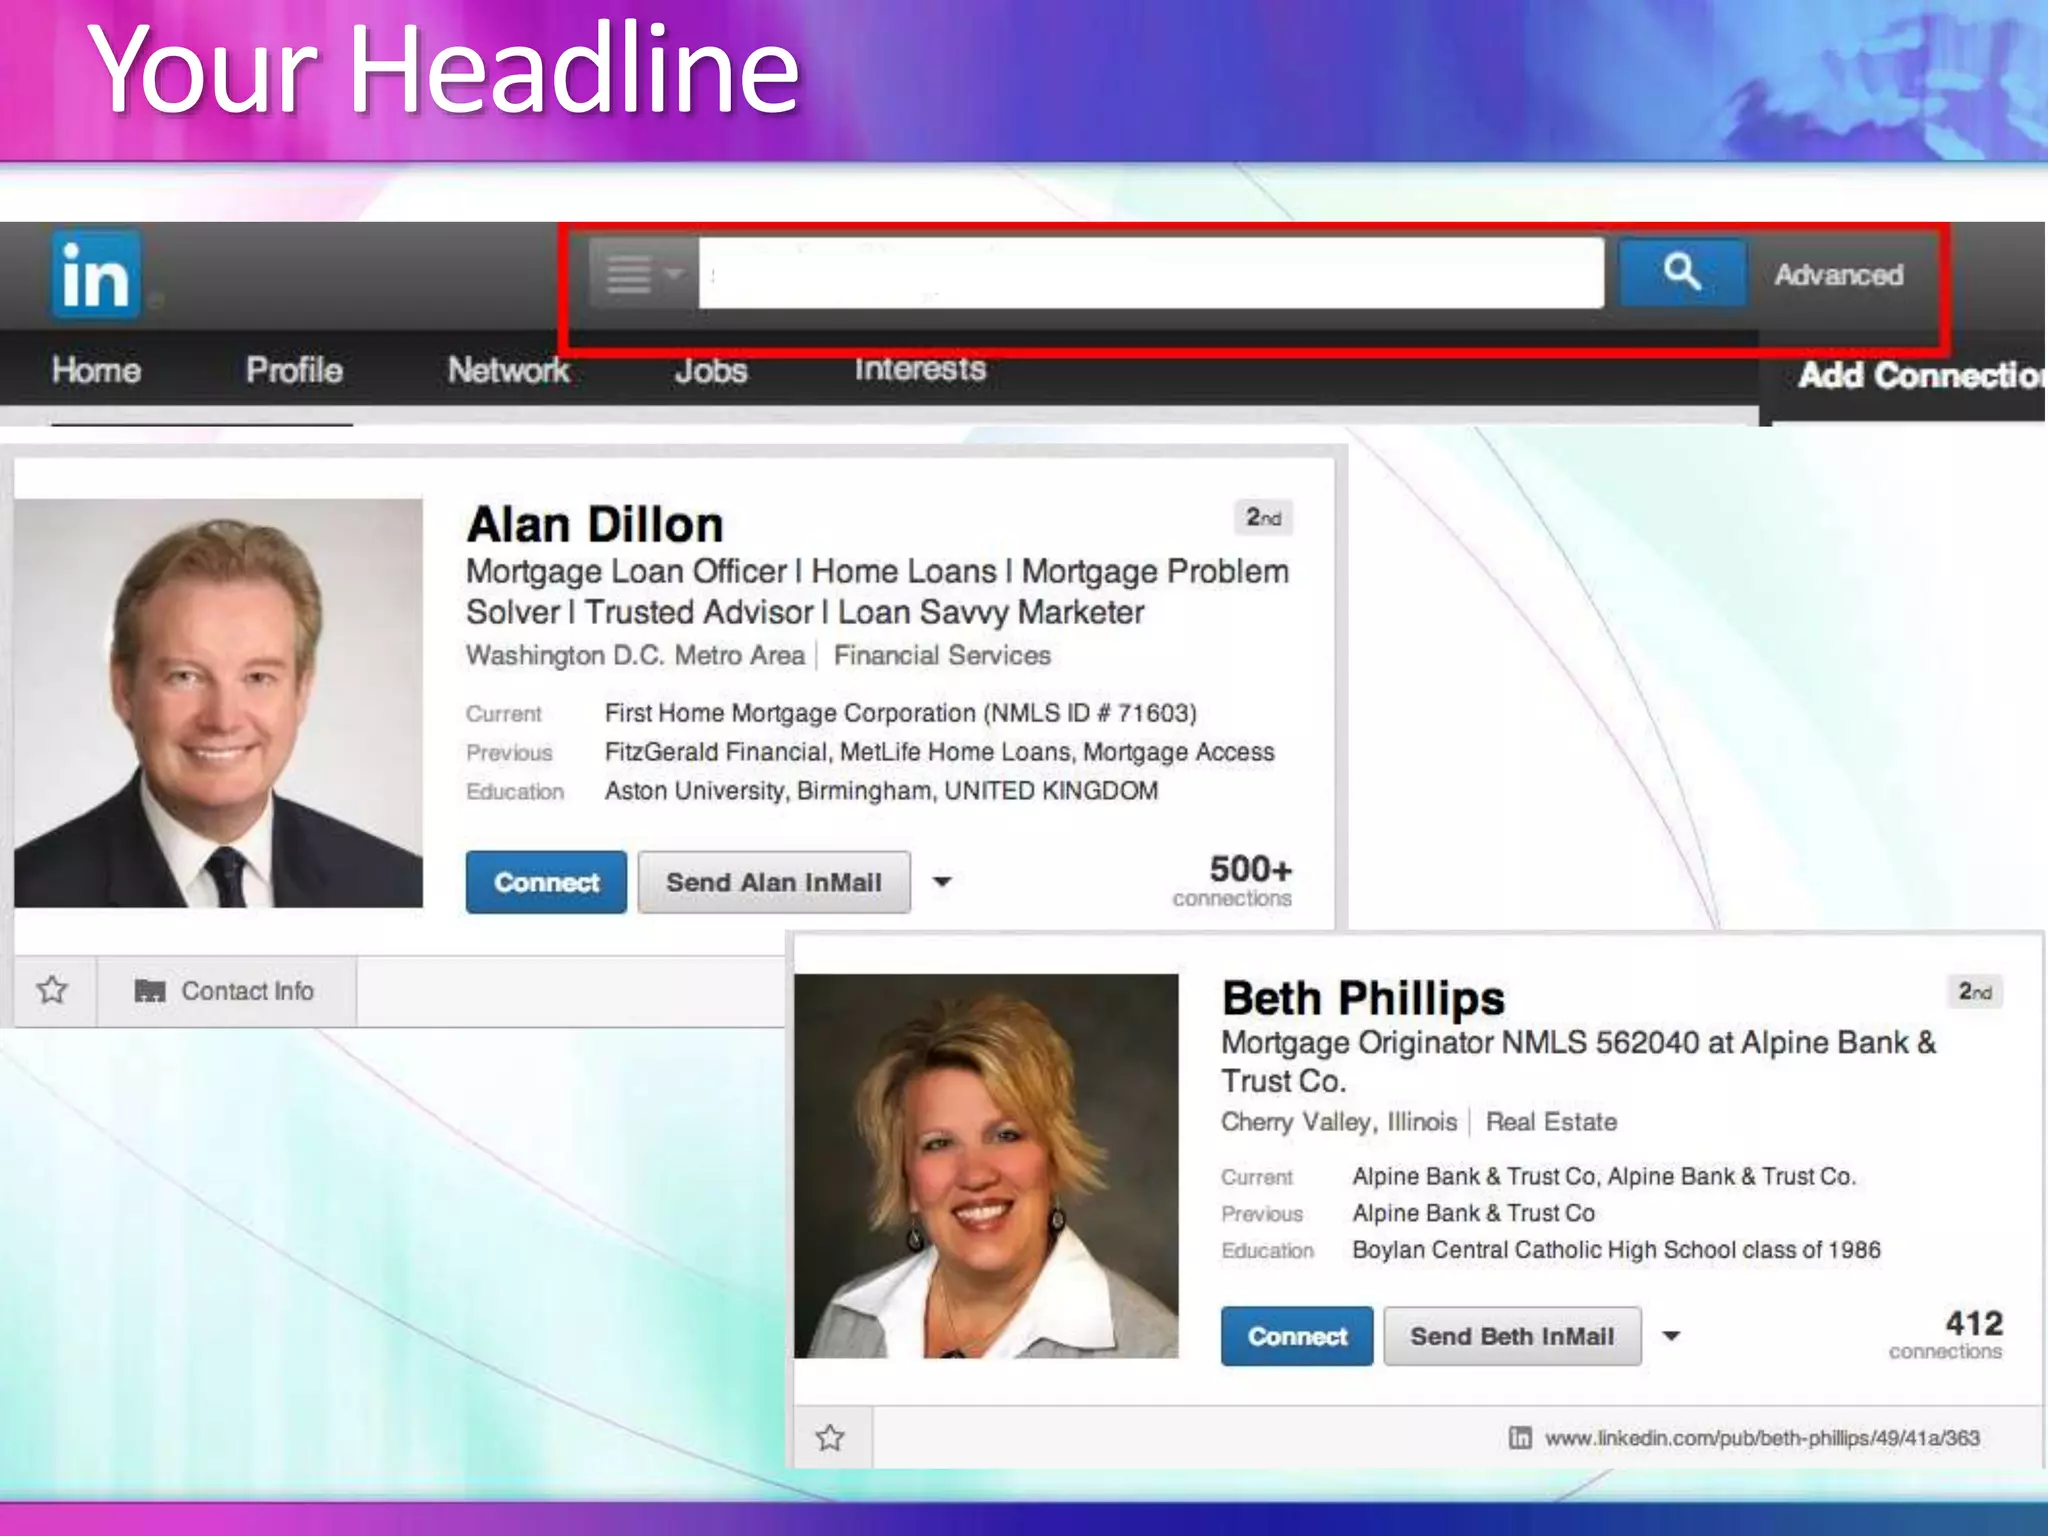Click into the LinkedIn search field
2048x1536 pixels.
coord(1150,273)
